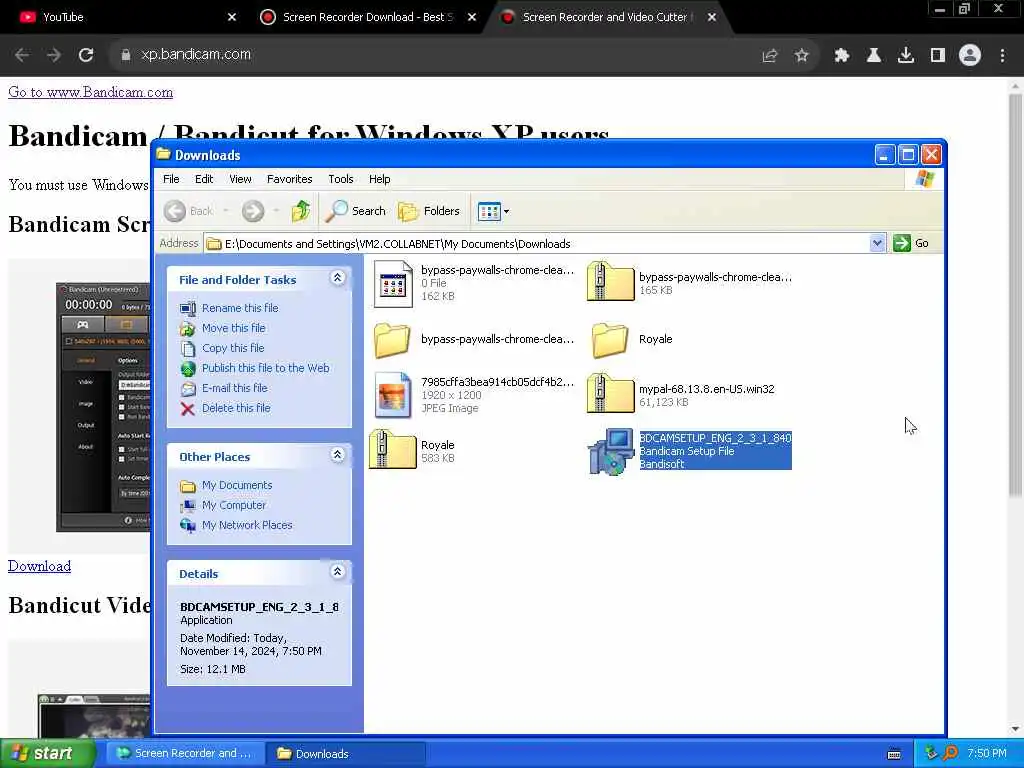The image size is (1024, 768).
Task: Select bypass-paywalls 0 File 162 KB icon
Action: pos(392,284)
